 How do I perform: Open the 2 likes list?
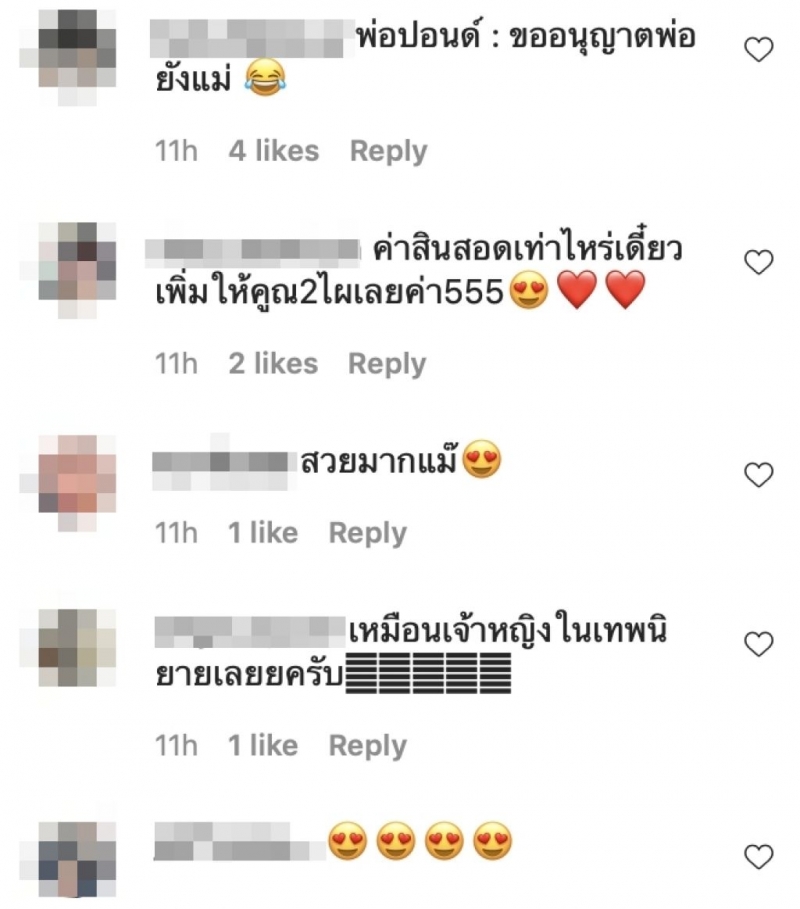click(x=273, y=363)
